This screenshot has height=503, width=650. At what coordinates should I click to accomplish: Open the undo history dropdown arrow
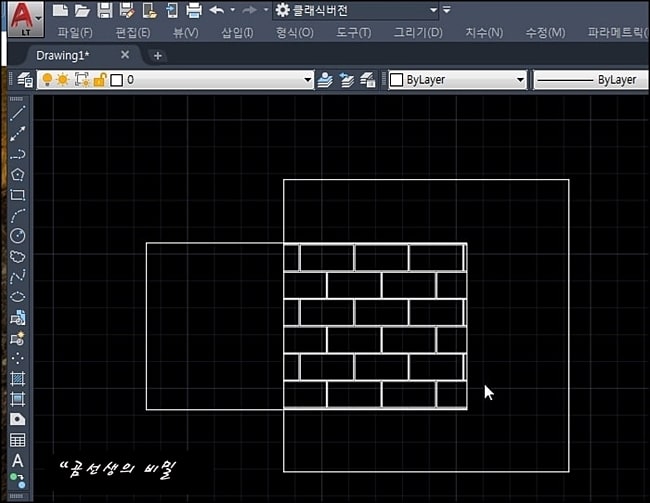click(x=233, y=10)
